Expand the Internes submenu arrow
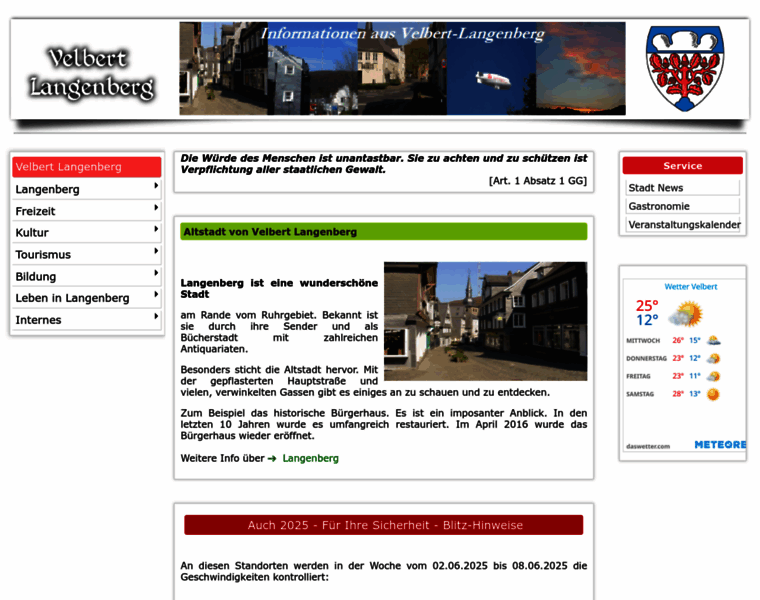The height and width of the screenshot is (600, 760). 156,316
